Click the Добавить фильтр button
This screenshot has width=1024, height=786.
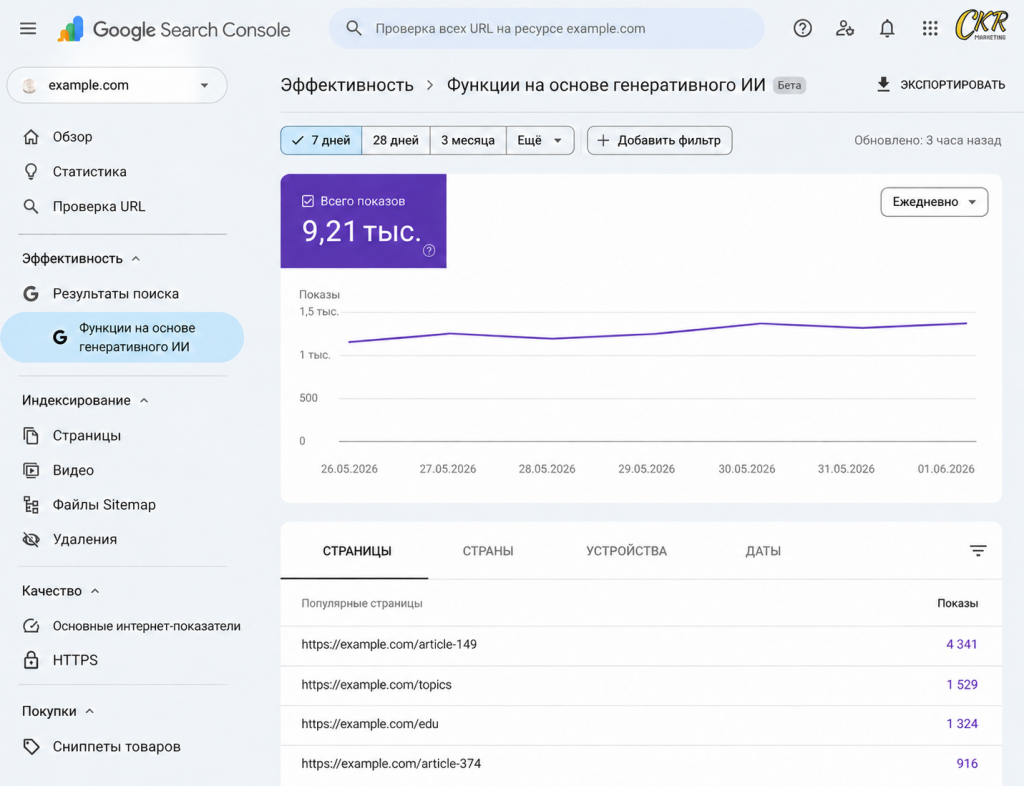[660, 140]
